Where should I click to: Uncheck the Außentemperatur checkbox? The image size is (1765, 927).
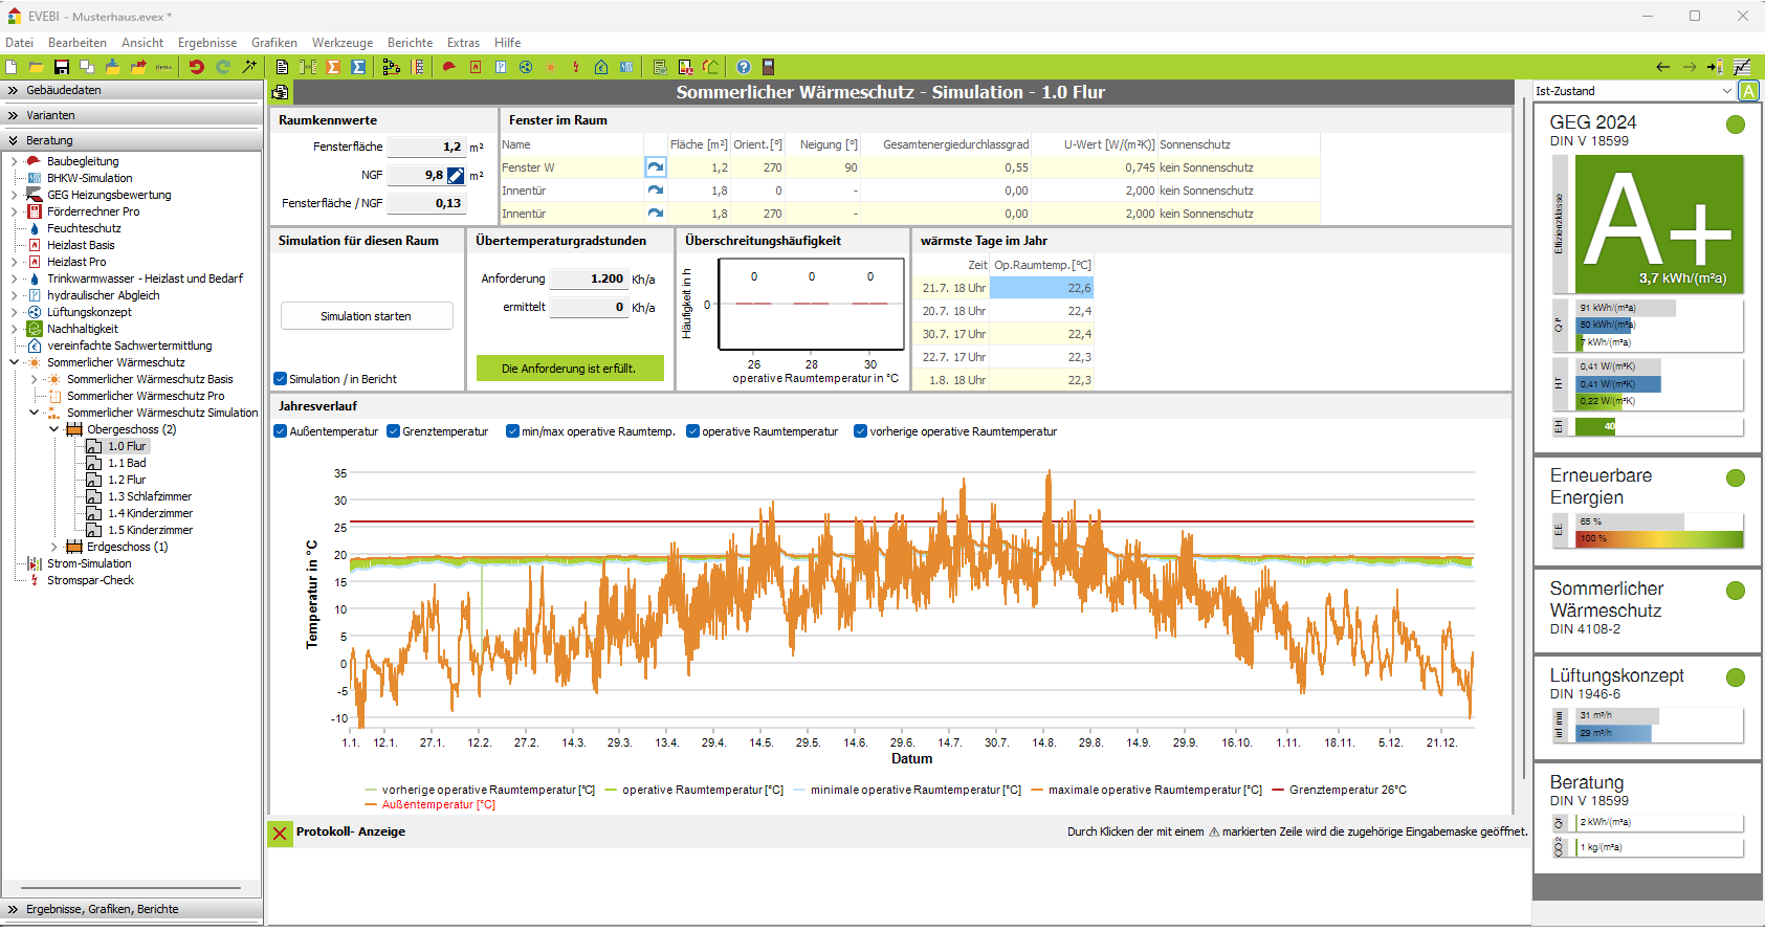click(x=281, y=432)
